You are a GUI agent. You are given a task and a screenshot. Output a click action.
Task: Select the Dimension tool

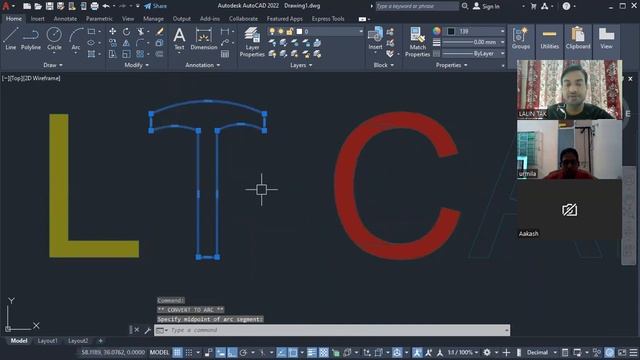coord(204,39)
